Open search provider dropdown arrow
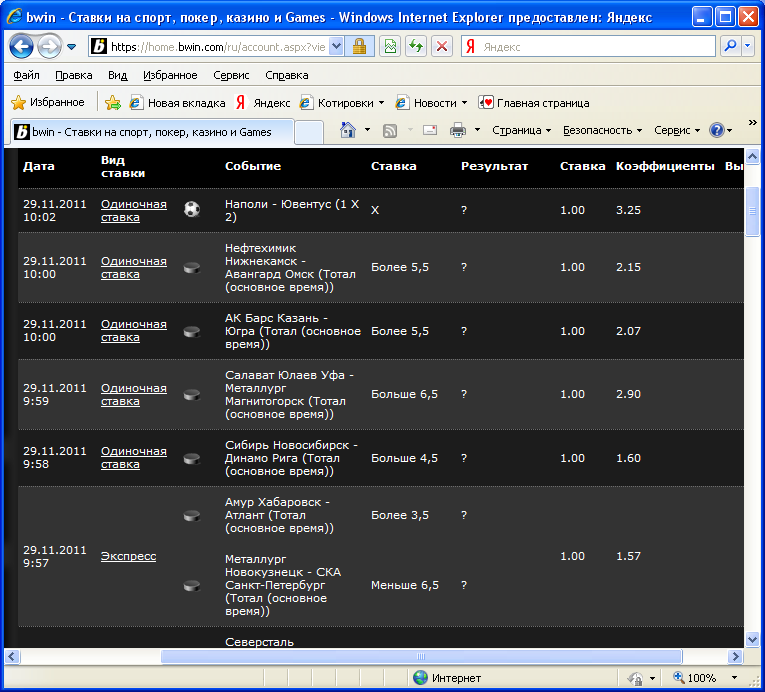This screenshot has height=692, width=765. point(748,46)
